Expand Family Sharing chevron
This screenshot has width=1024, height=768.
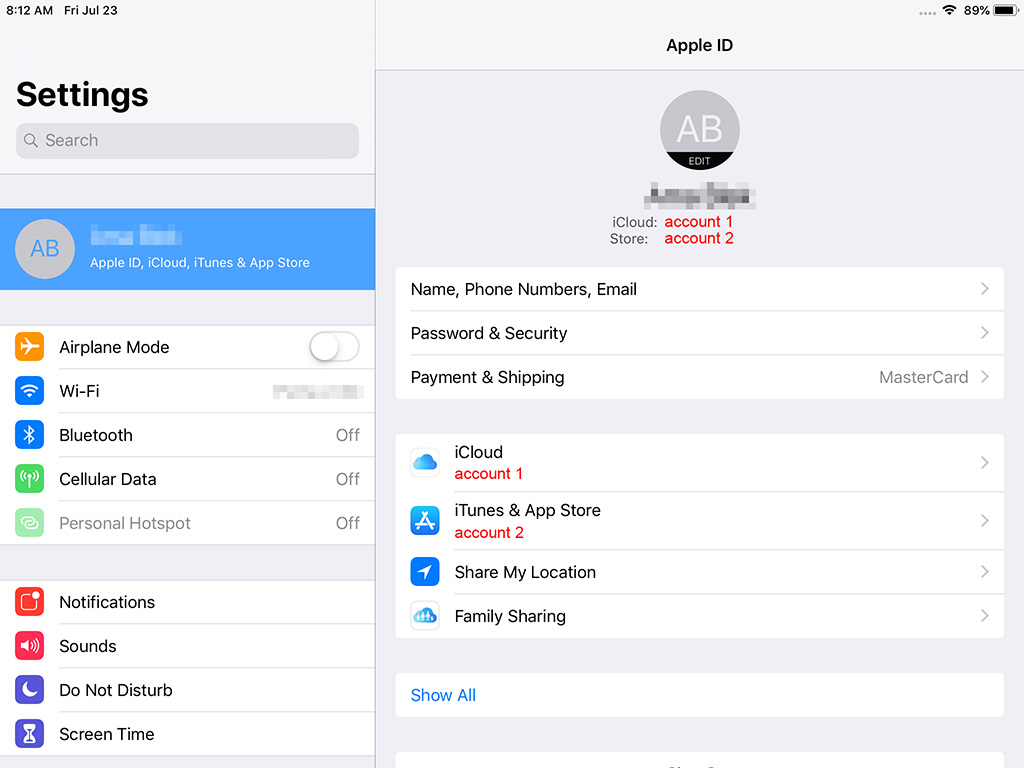coord(985,616)
